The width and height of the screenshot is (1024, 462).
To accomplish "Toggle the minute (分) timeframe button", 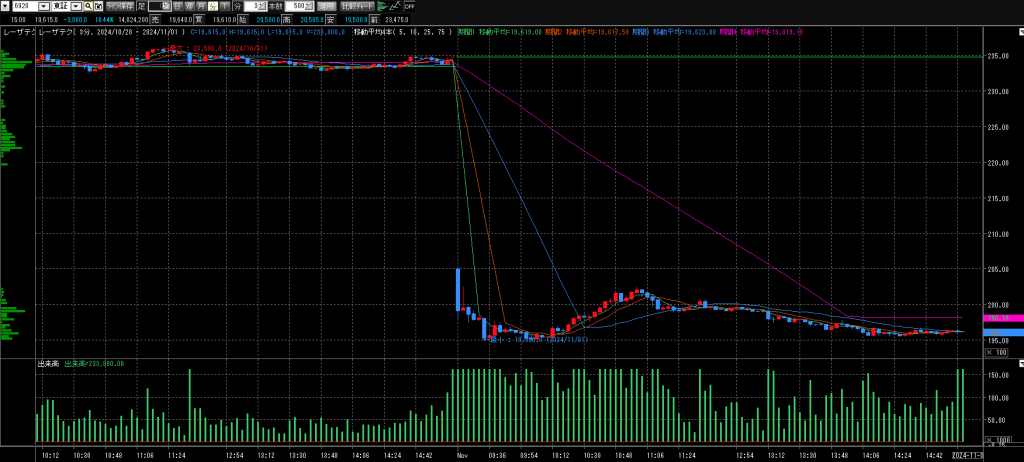I will point(213,6).
